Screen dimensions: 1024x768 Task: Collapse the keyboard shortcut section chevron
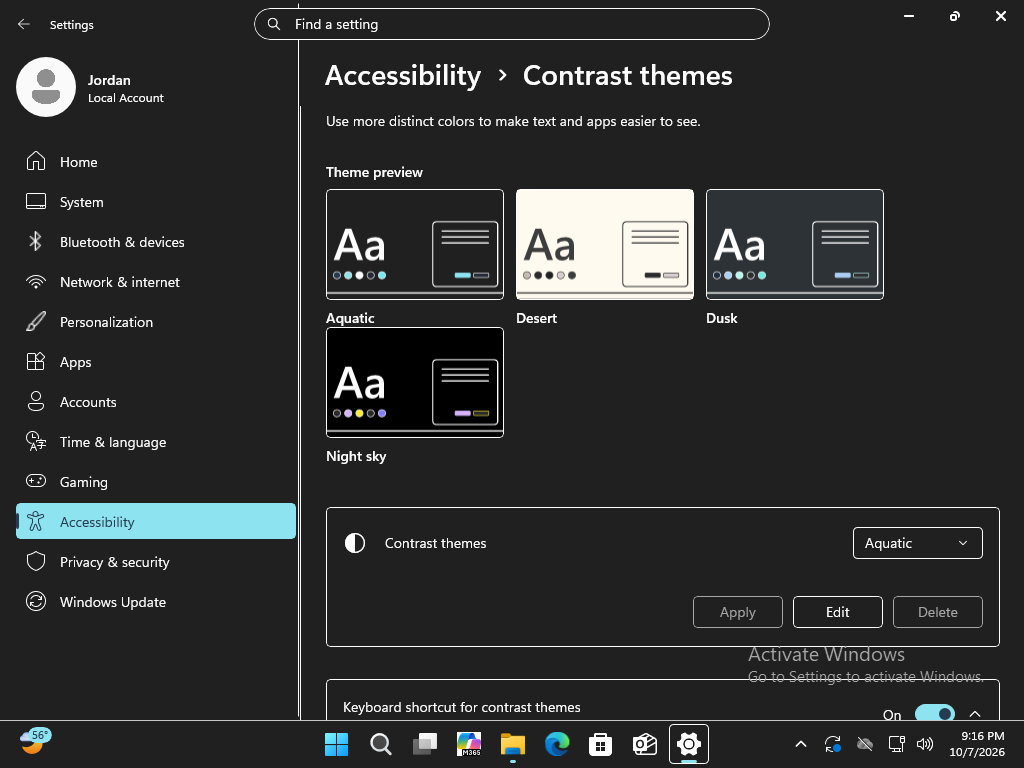point(975,714)
